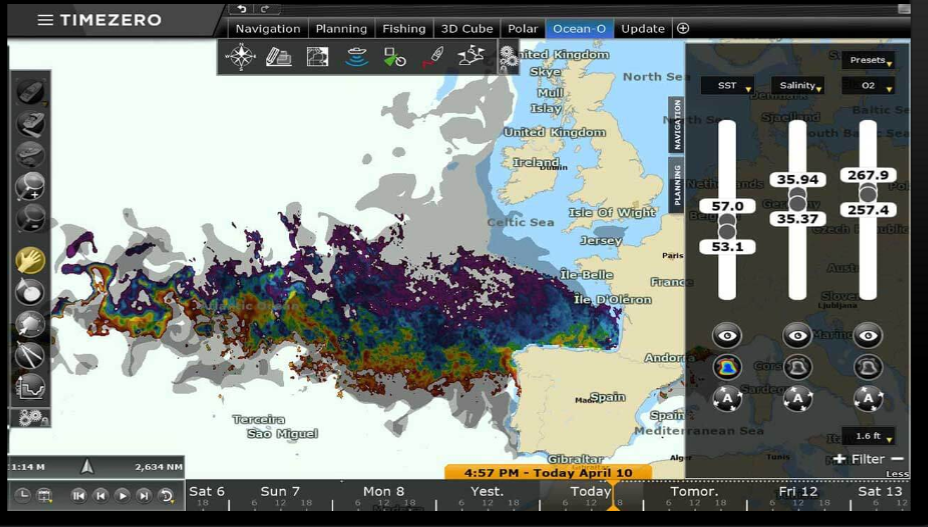
Task: Toggle O2 layer visibility eye
Action: coord(868,335)
